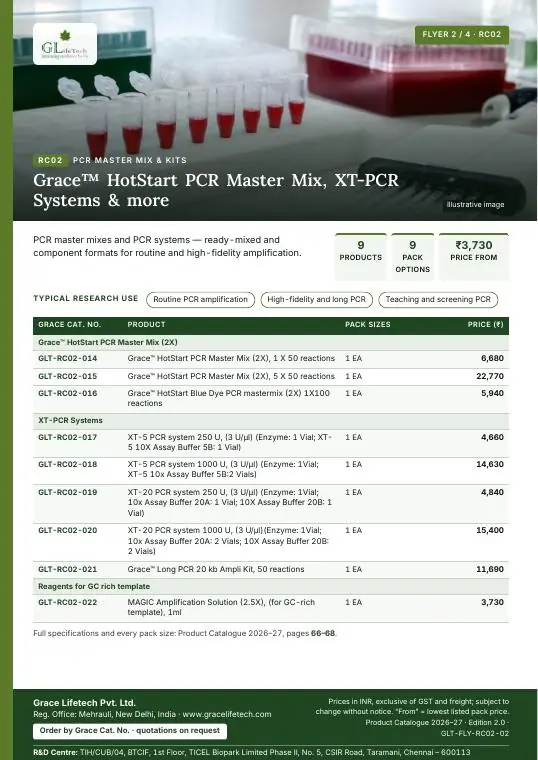Click the FLYER 2 / 4 · RC02 badge
538x760 pixels.
461,34
